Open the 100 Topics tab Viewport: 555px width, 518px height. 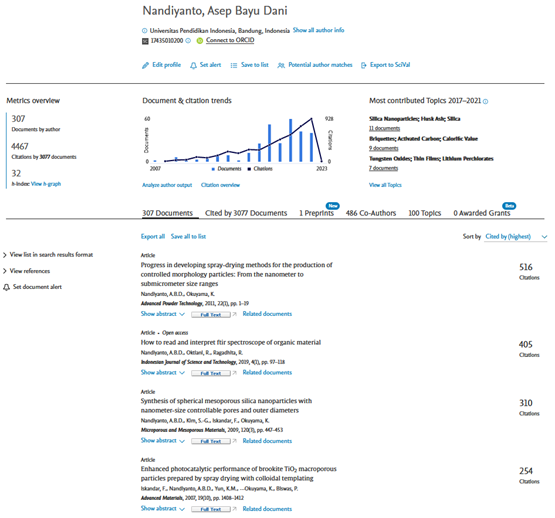[x=425, y=213]
